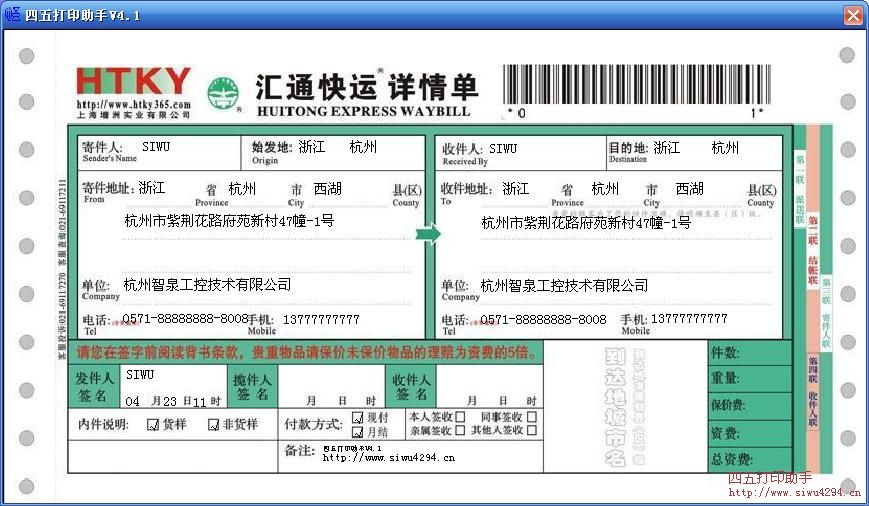Click the barcode at top right
Viewport: 869px width, 506px height.
click(637, 84)
